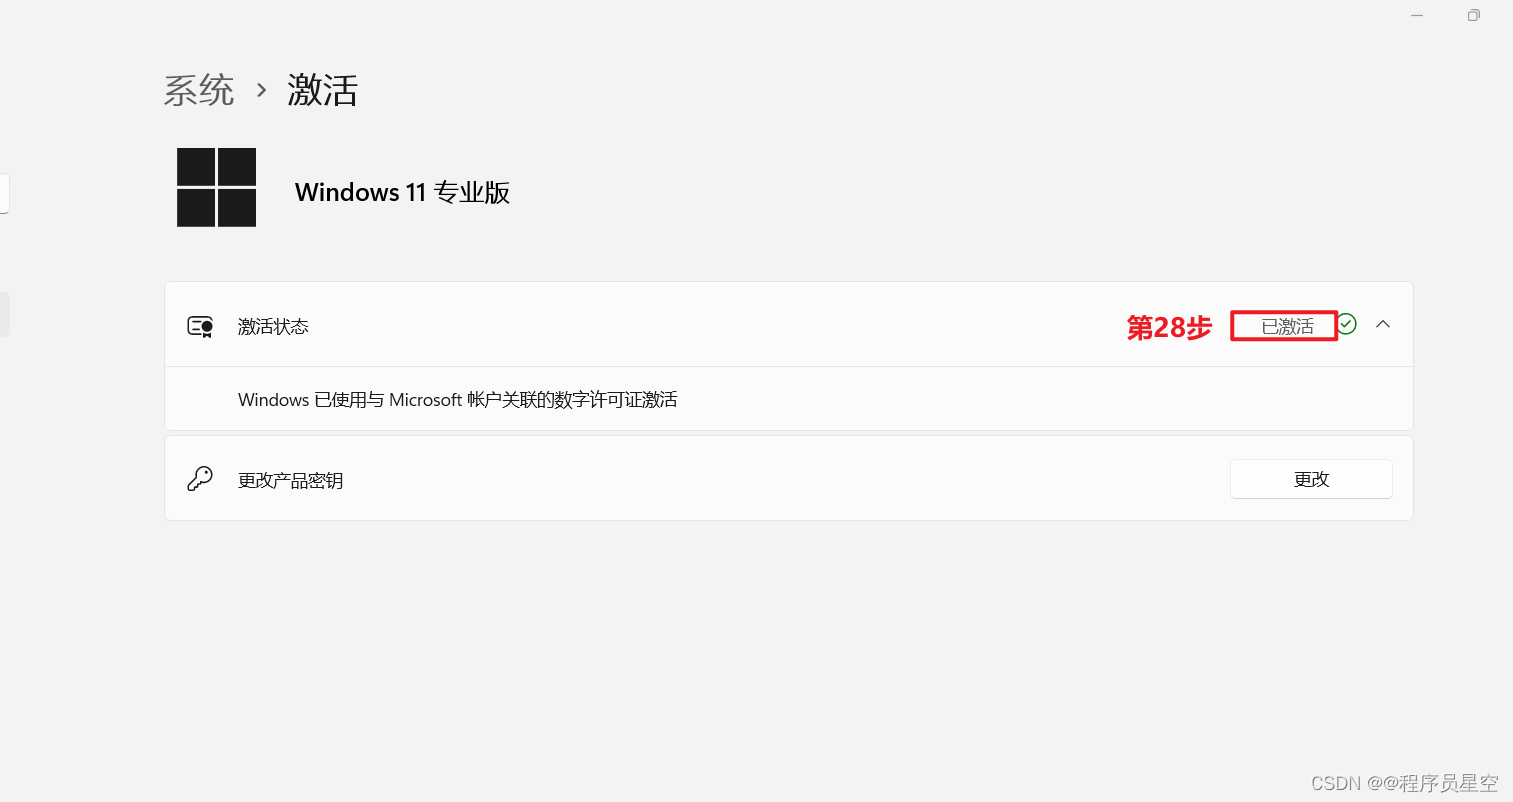Screen dimensions: 1513x802
Task: Click the Windows 11 专业版 heading
Action: point(402,192)
